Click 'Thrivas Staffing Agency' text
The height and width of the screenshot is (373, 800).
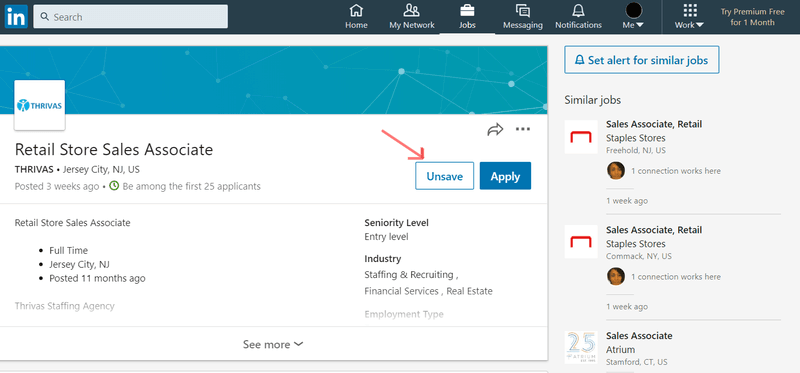point(64,306)
